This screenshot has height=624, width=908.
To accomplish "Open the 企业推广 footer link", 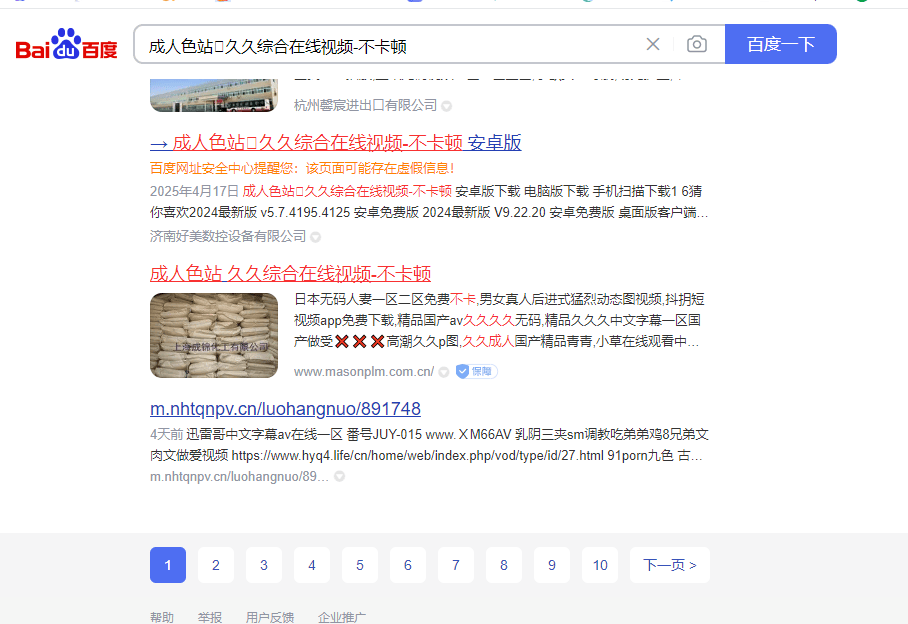I will [x=342, y=617].
